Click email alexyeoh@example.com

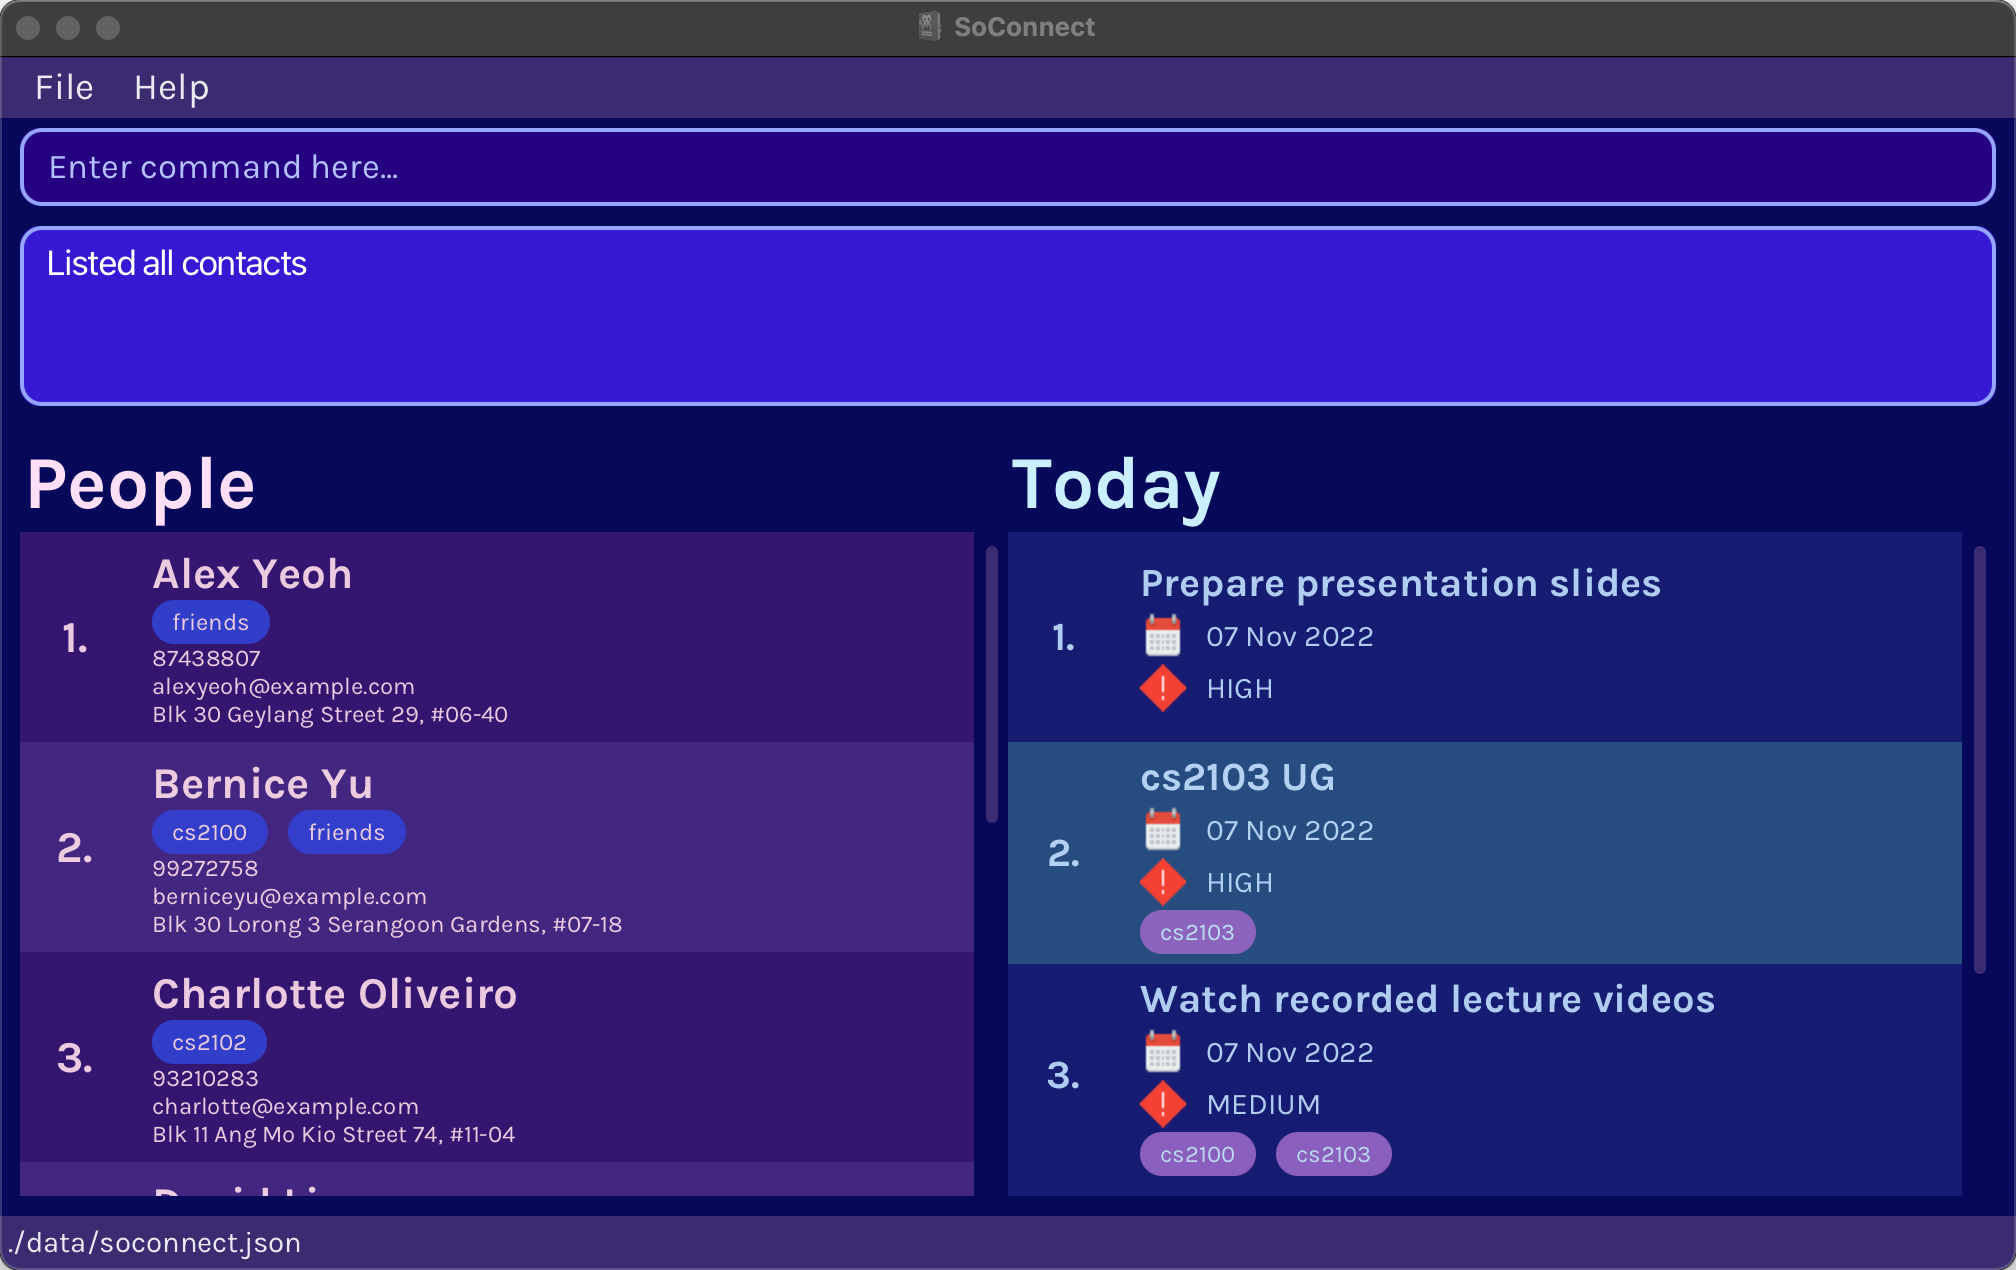[x=283, y=686]
